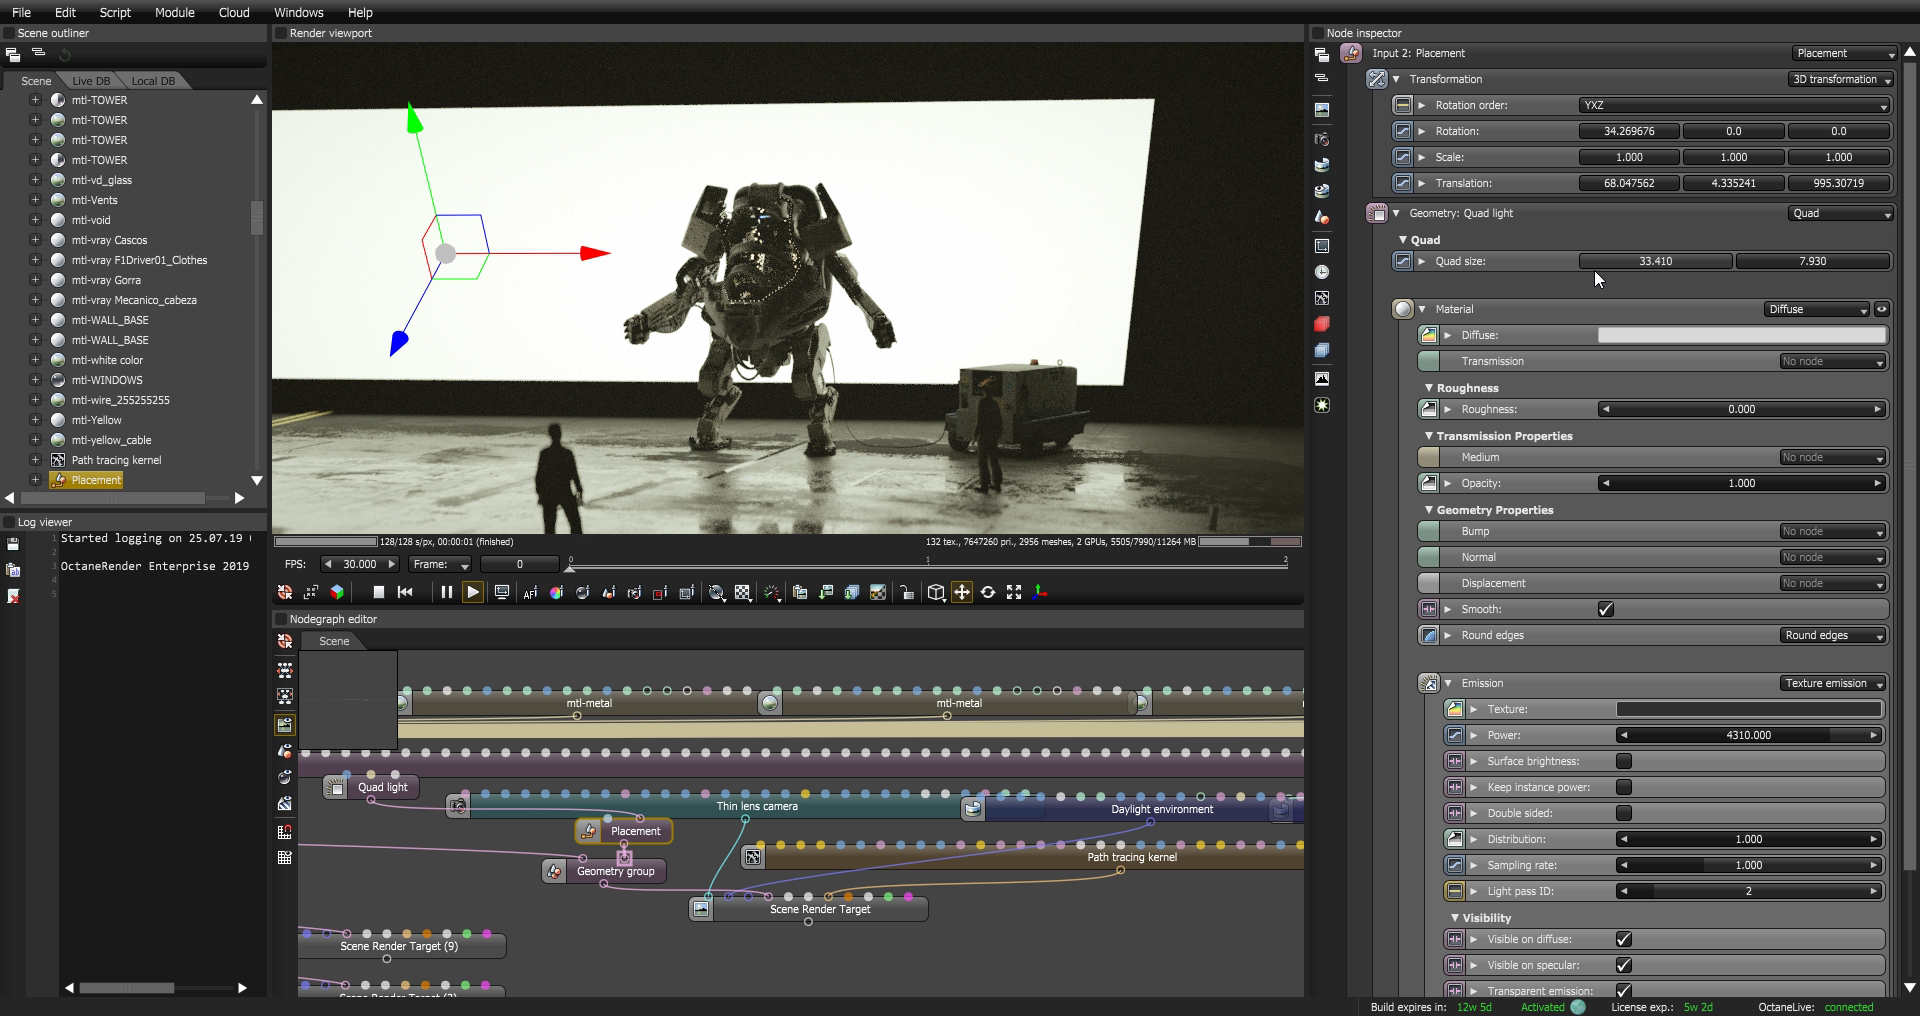Click the white balance color picker icon
Viewport: 1920px width, 1016px height.
pyautogui.click(x=556, y=592)
